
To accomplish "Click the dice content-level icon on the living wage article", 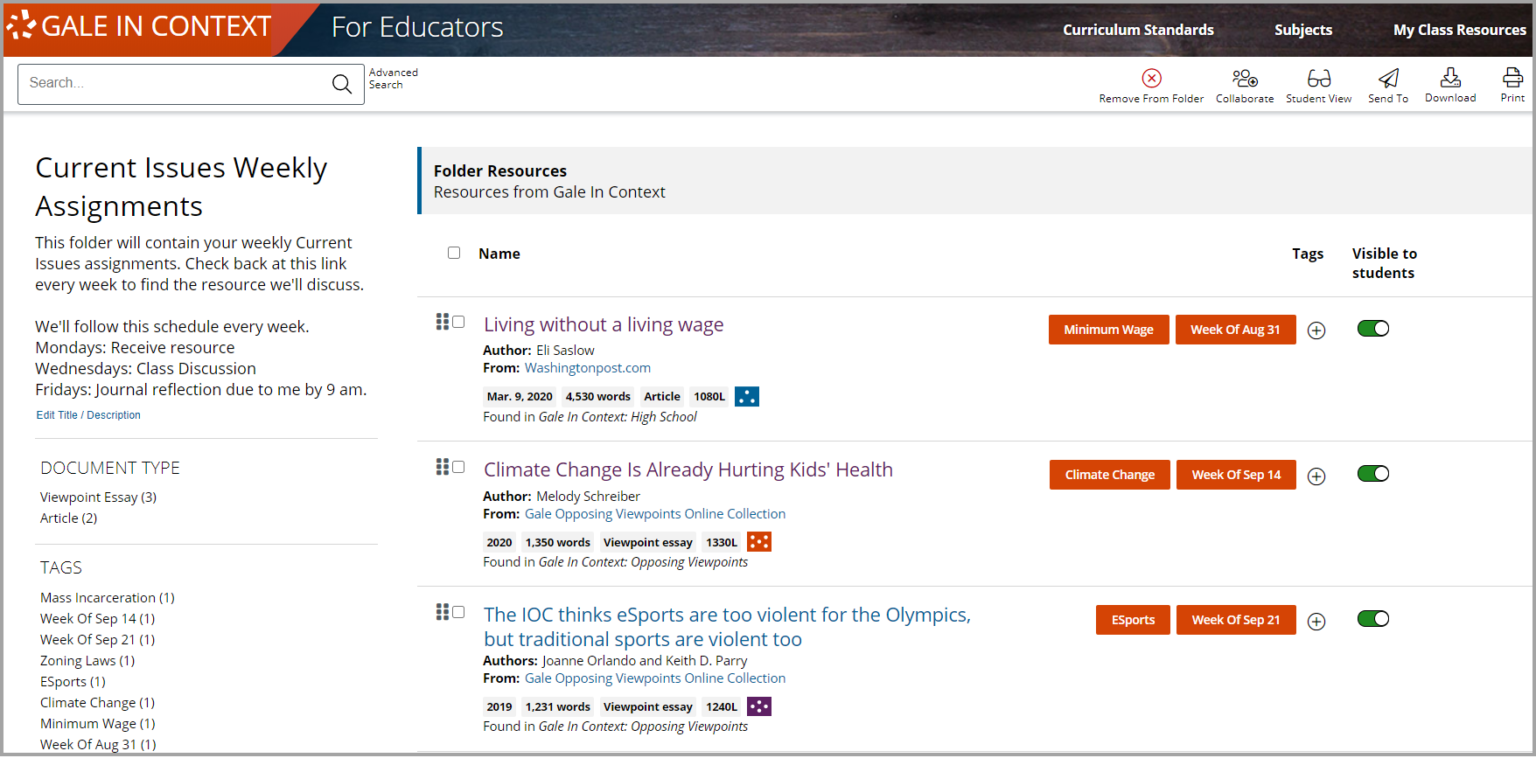I will pos(747,396).
